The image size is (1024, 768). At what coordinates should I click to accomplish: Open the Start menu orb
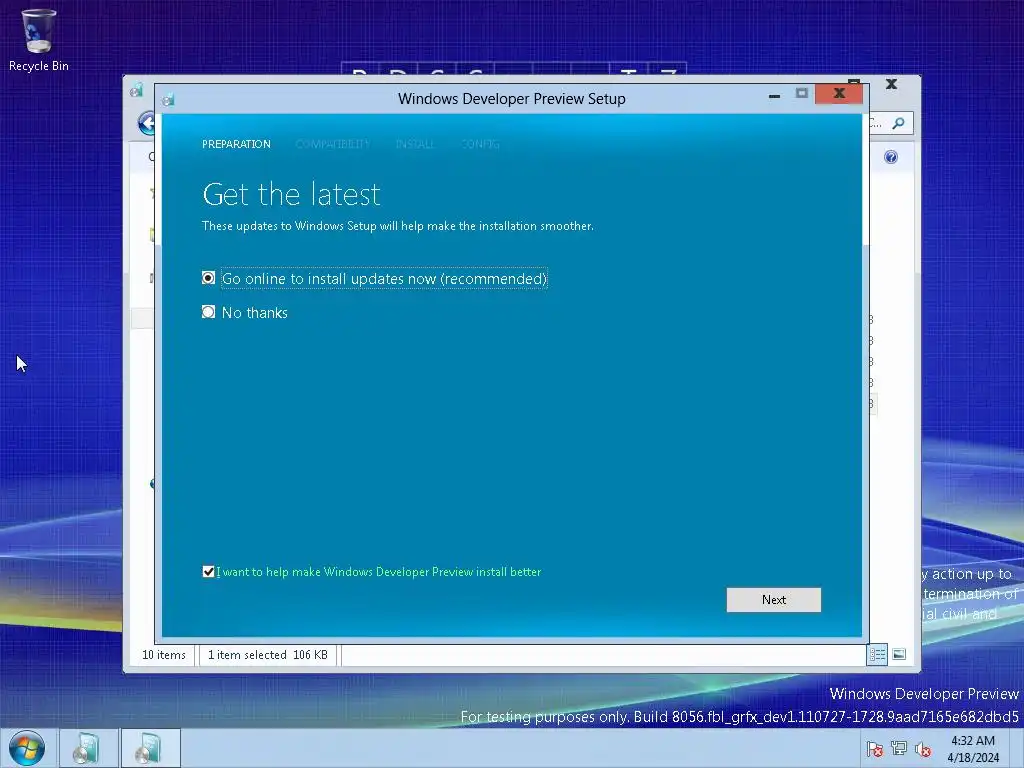[27, 748]
